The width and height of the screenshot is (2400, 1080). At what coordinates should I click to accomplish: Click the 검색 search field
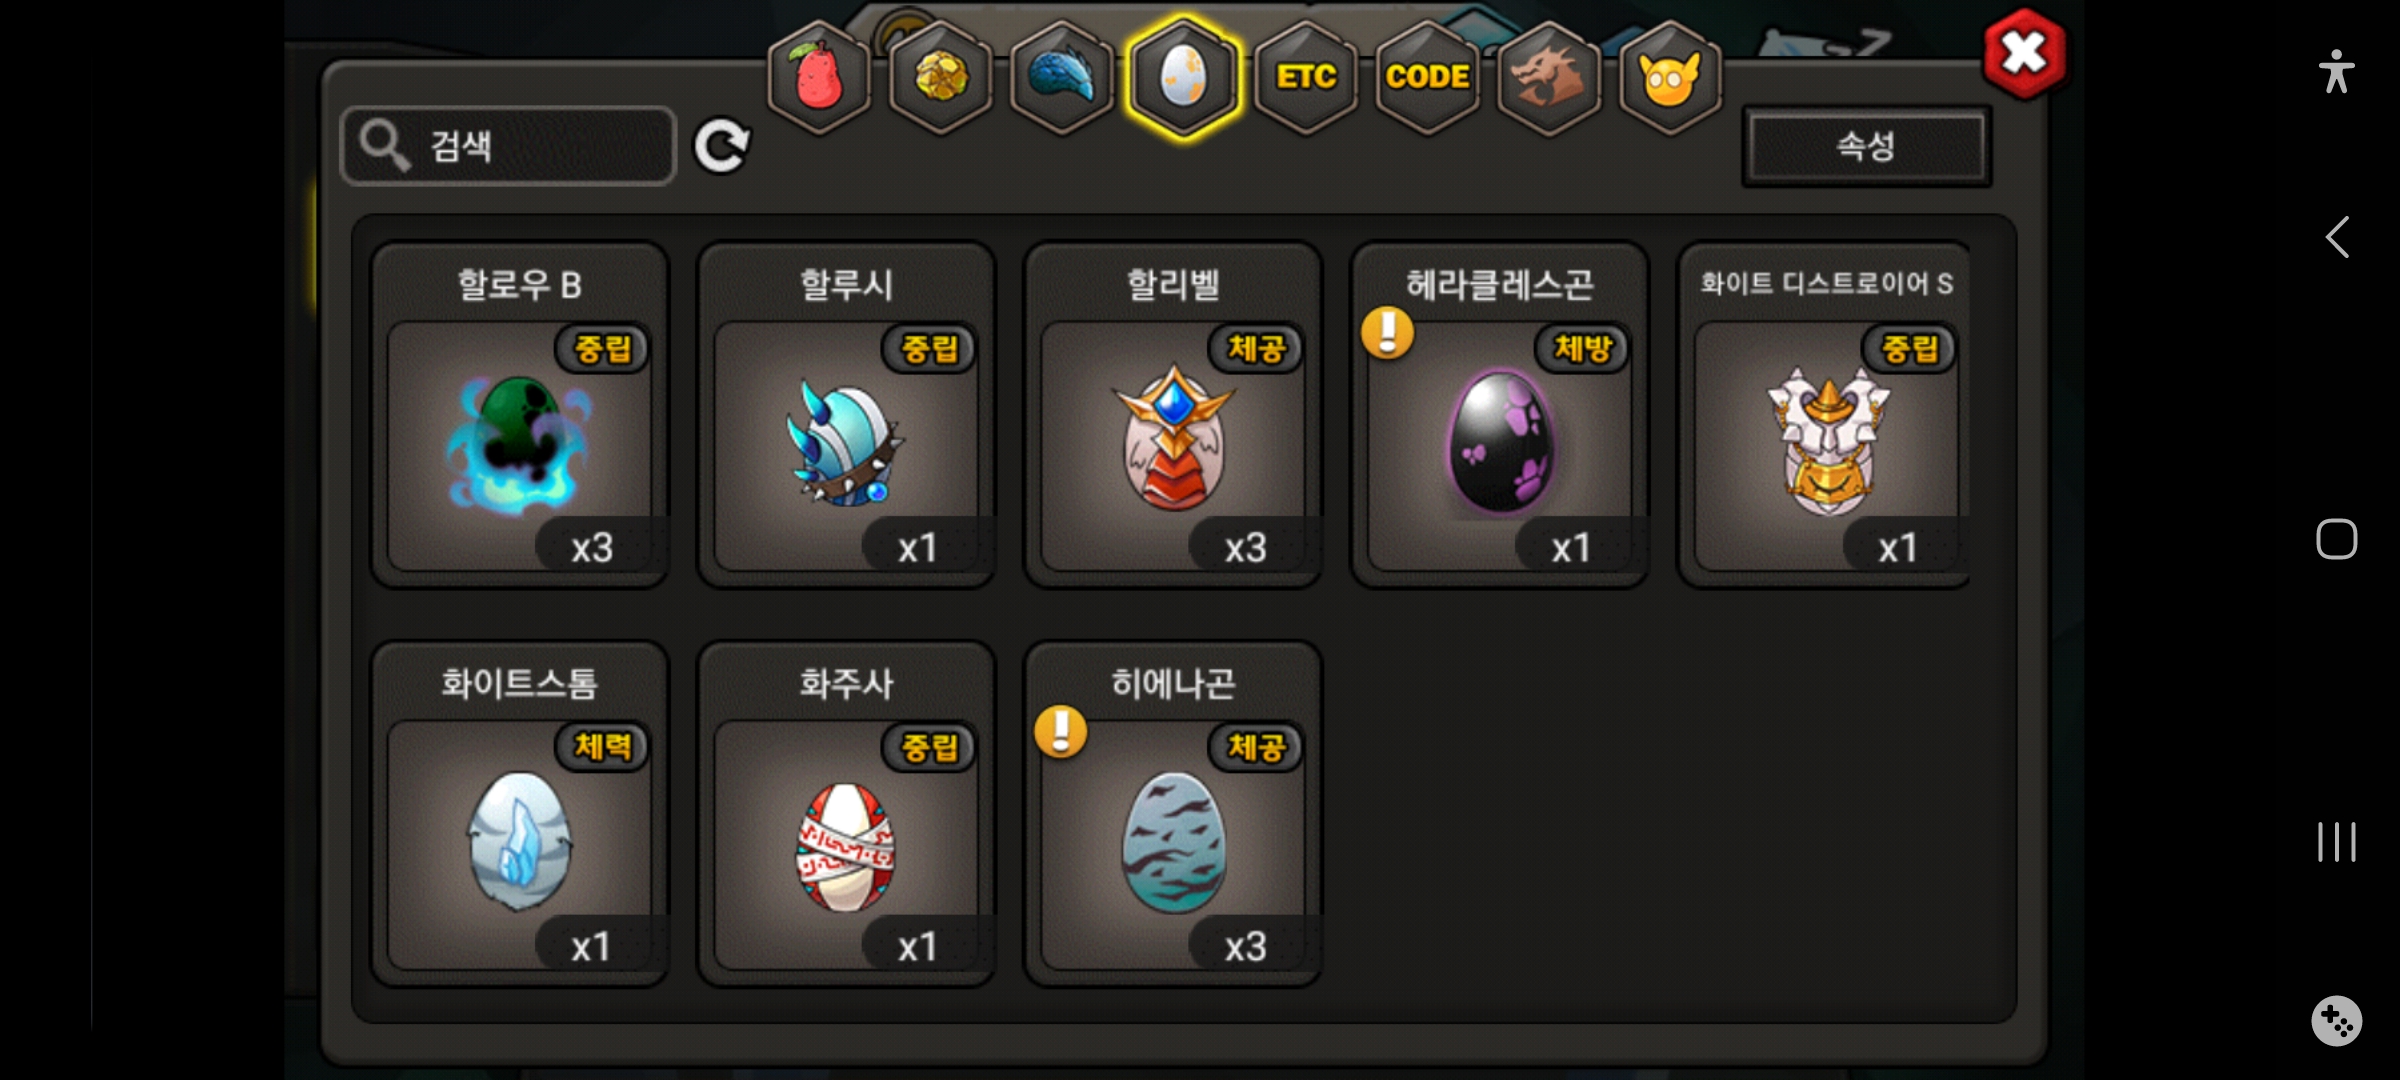(508, 146)
